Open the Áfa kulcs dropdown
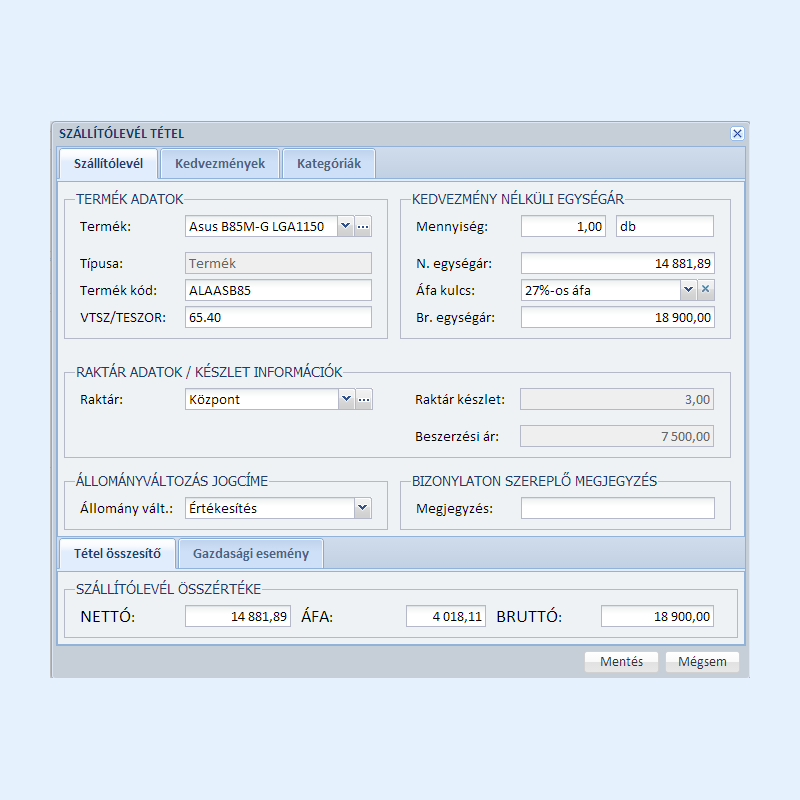 [x=688, y=290]
